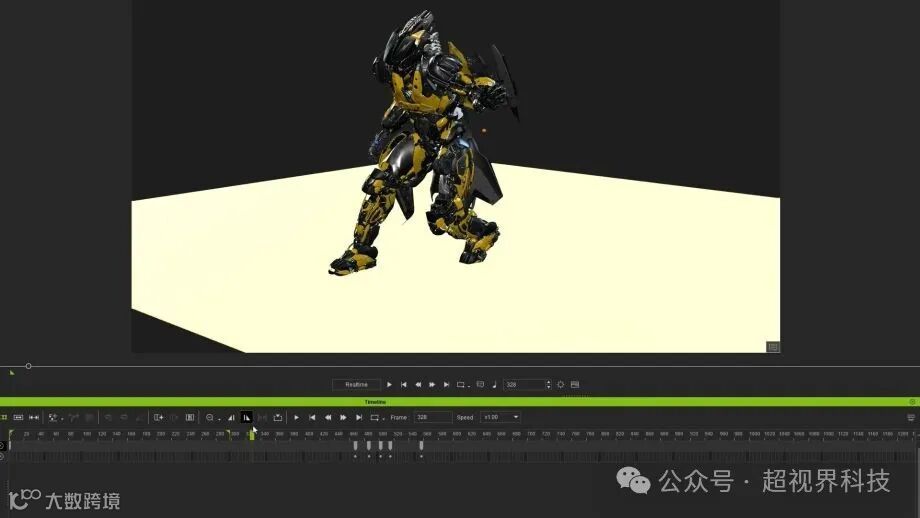Select the second keyframe in the key cluster

click(368, 446)
